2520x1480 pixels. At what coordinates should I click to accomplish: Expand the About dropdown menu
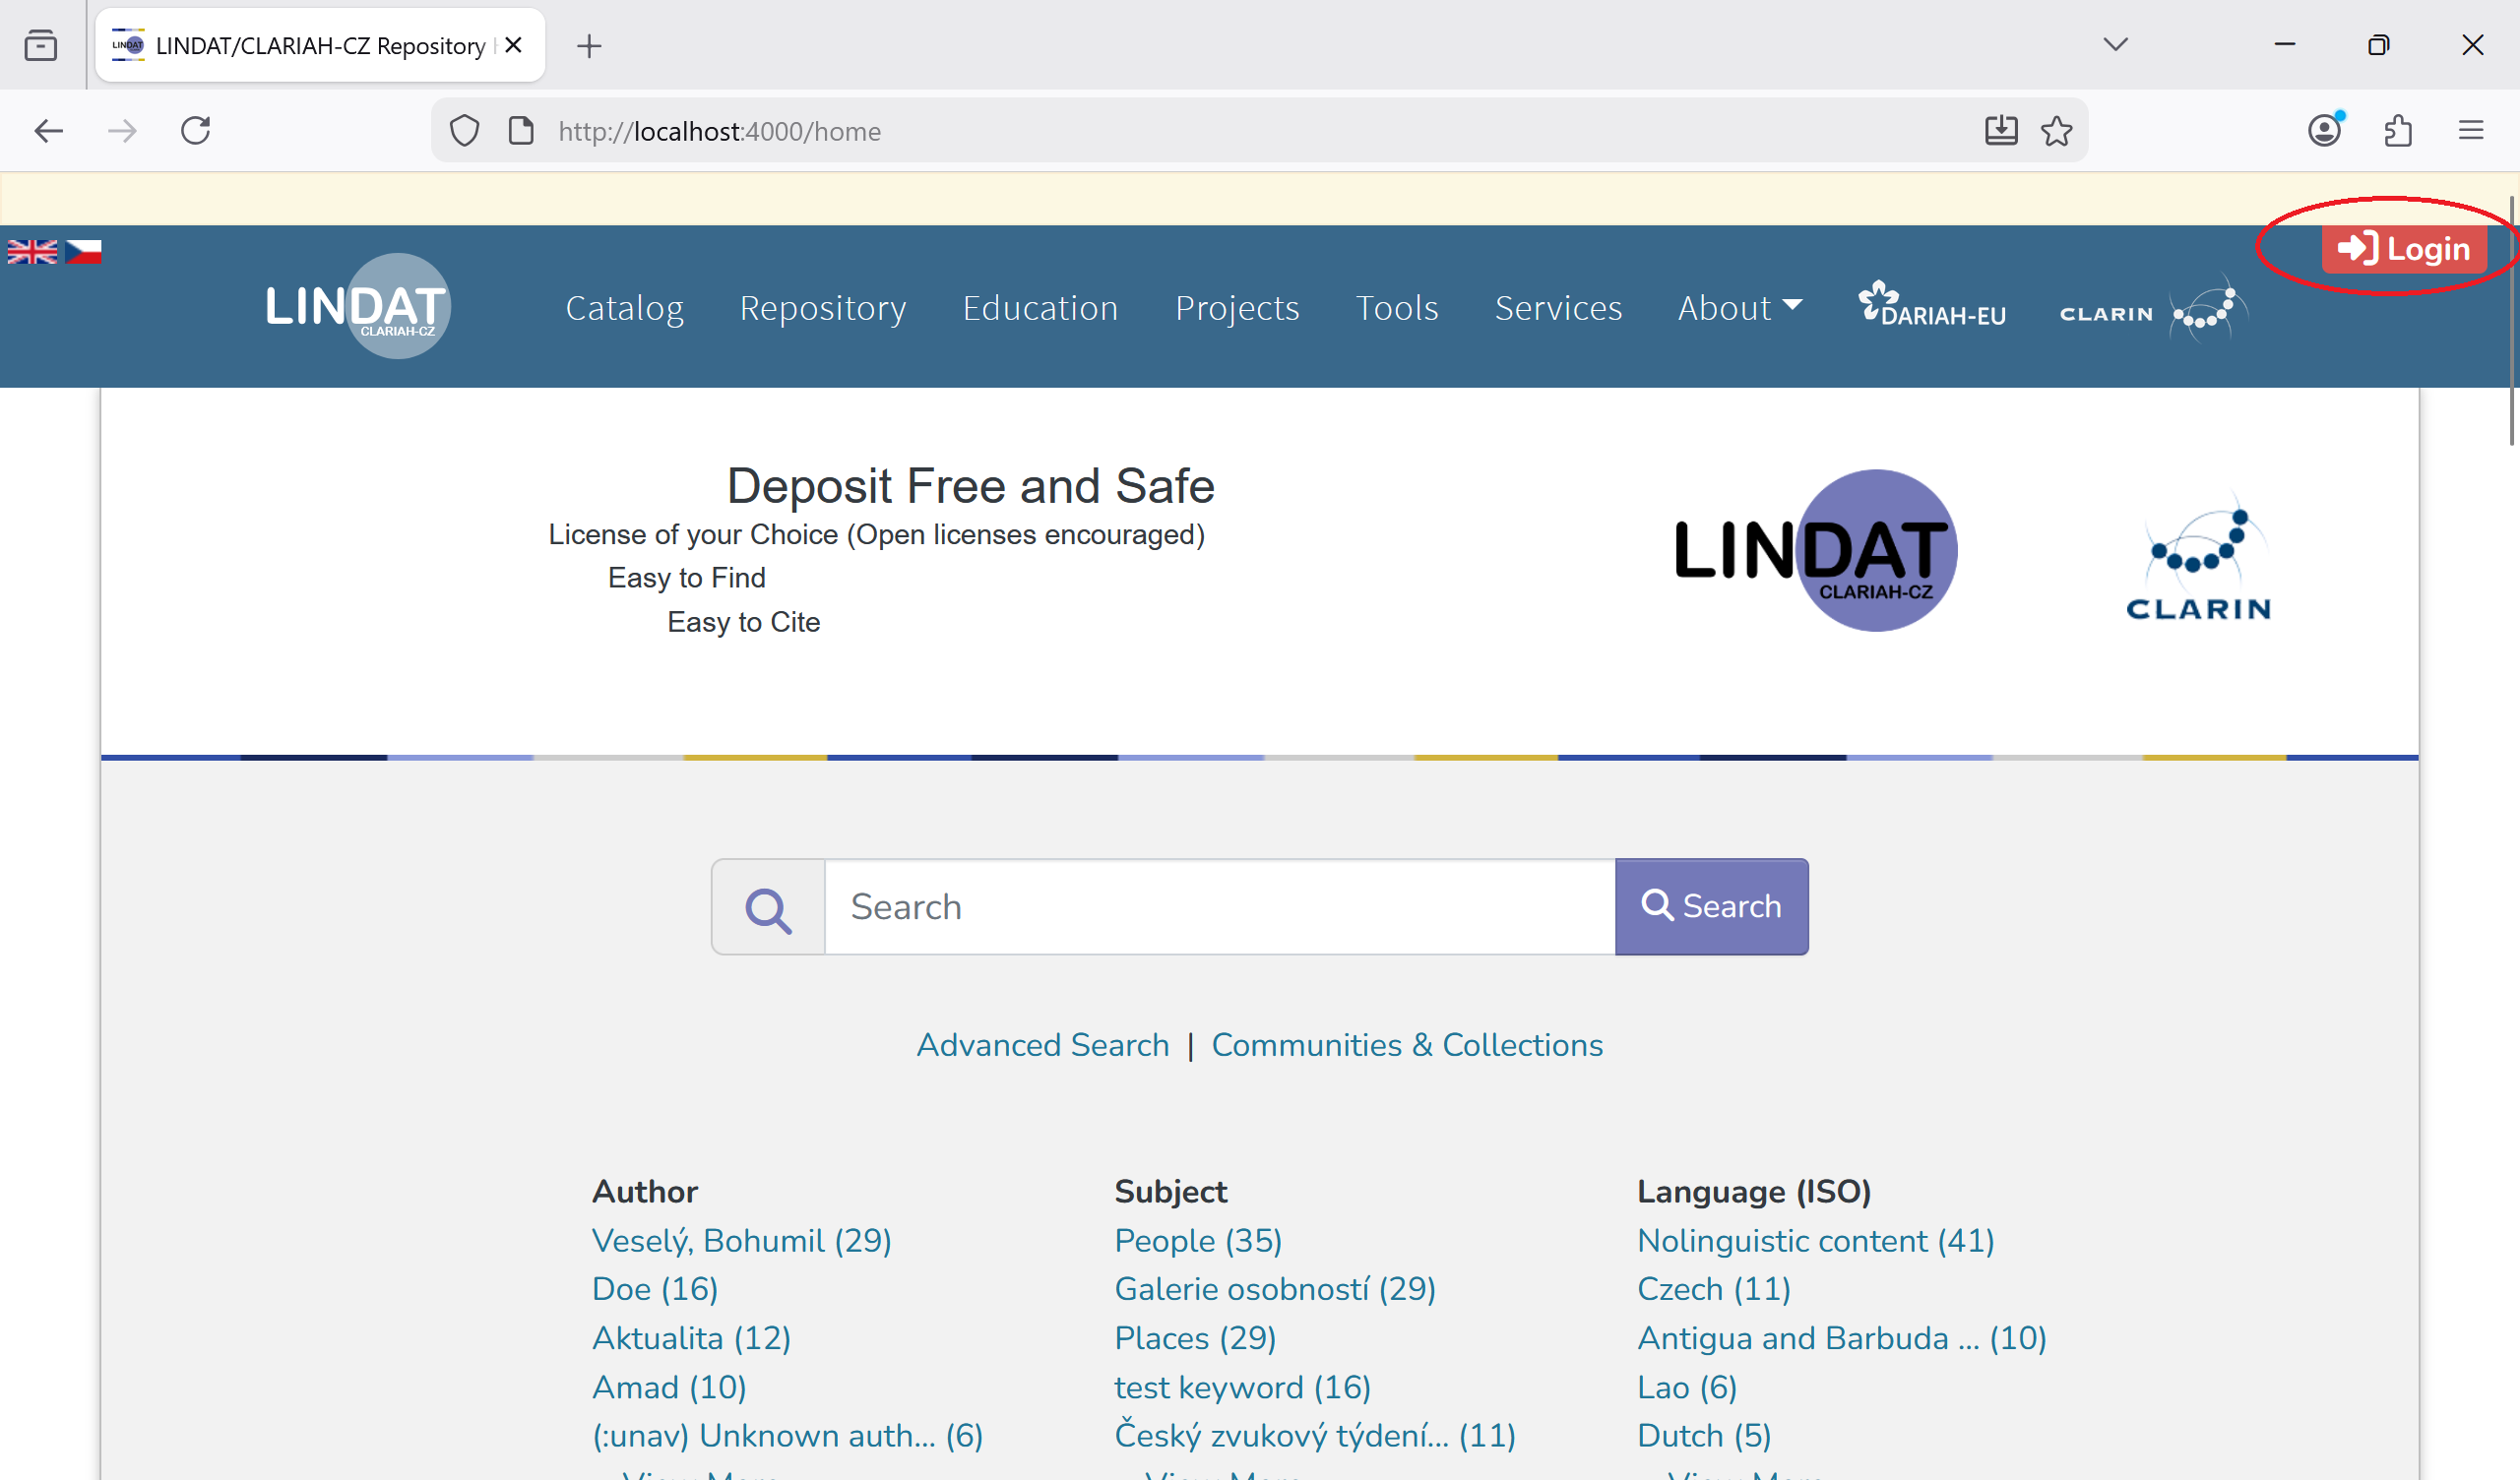pos(1739,308)
